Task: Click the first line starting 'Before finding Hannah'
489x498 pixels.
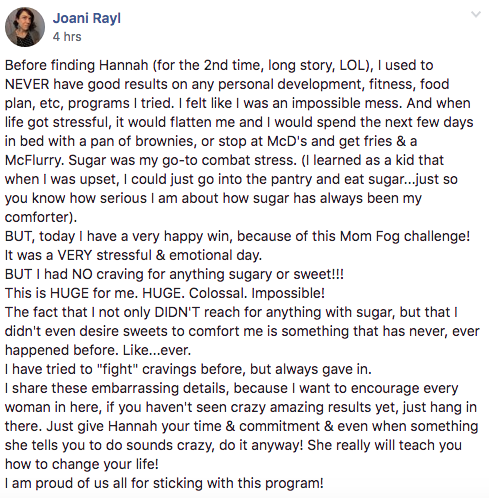Action: tap(219, 65)
